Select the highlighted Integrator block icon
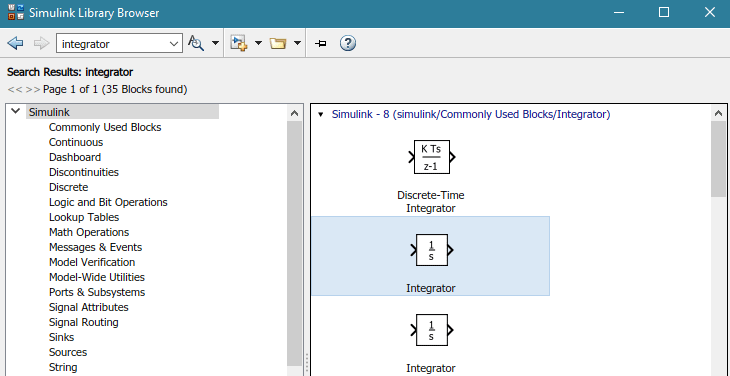The width and height of the screenshot is (730, 376). tap(432, 250)
